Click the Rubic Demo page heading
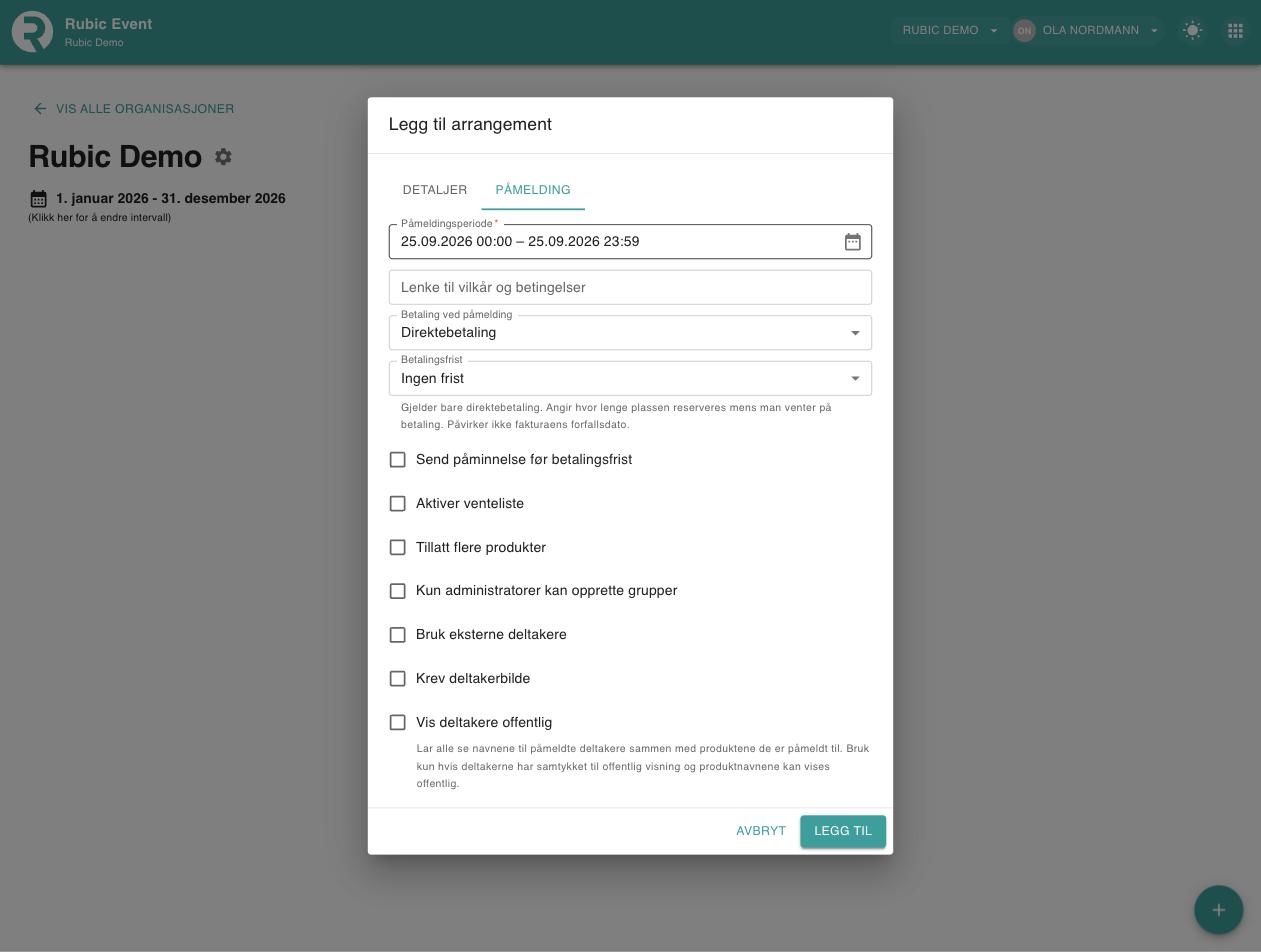The image size is (1261, 952). pyautogui.click(x=115, y=157)
